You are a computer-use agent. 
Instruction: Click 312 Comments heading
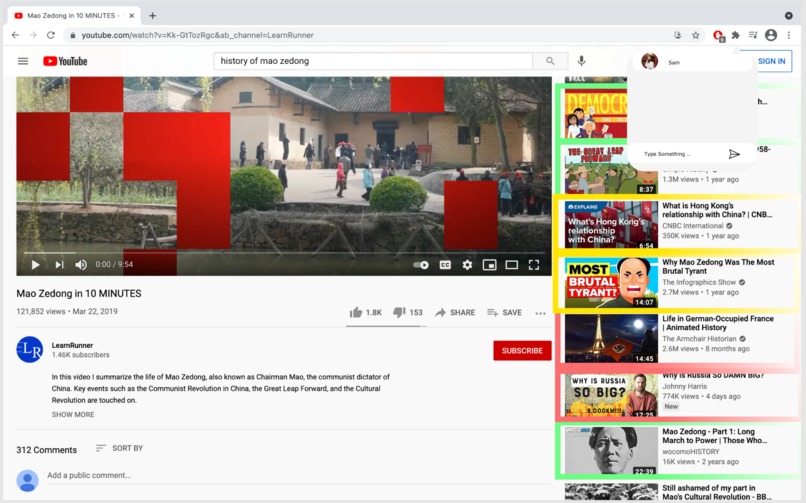[x=46, y=450]
